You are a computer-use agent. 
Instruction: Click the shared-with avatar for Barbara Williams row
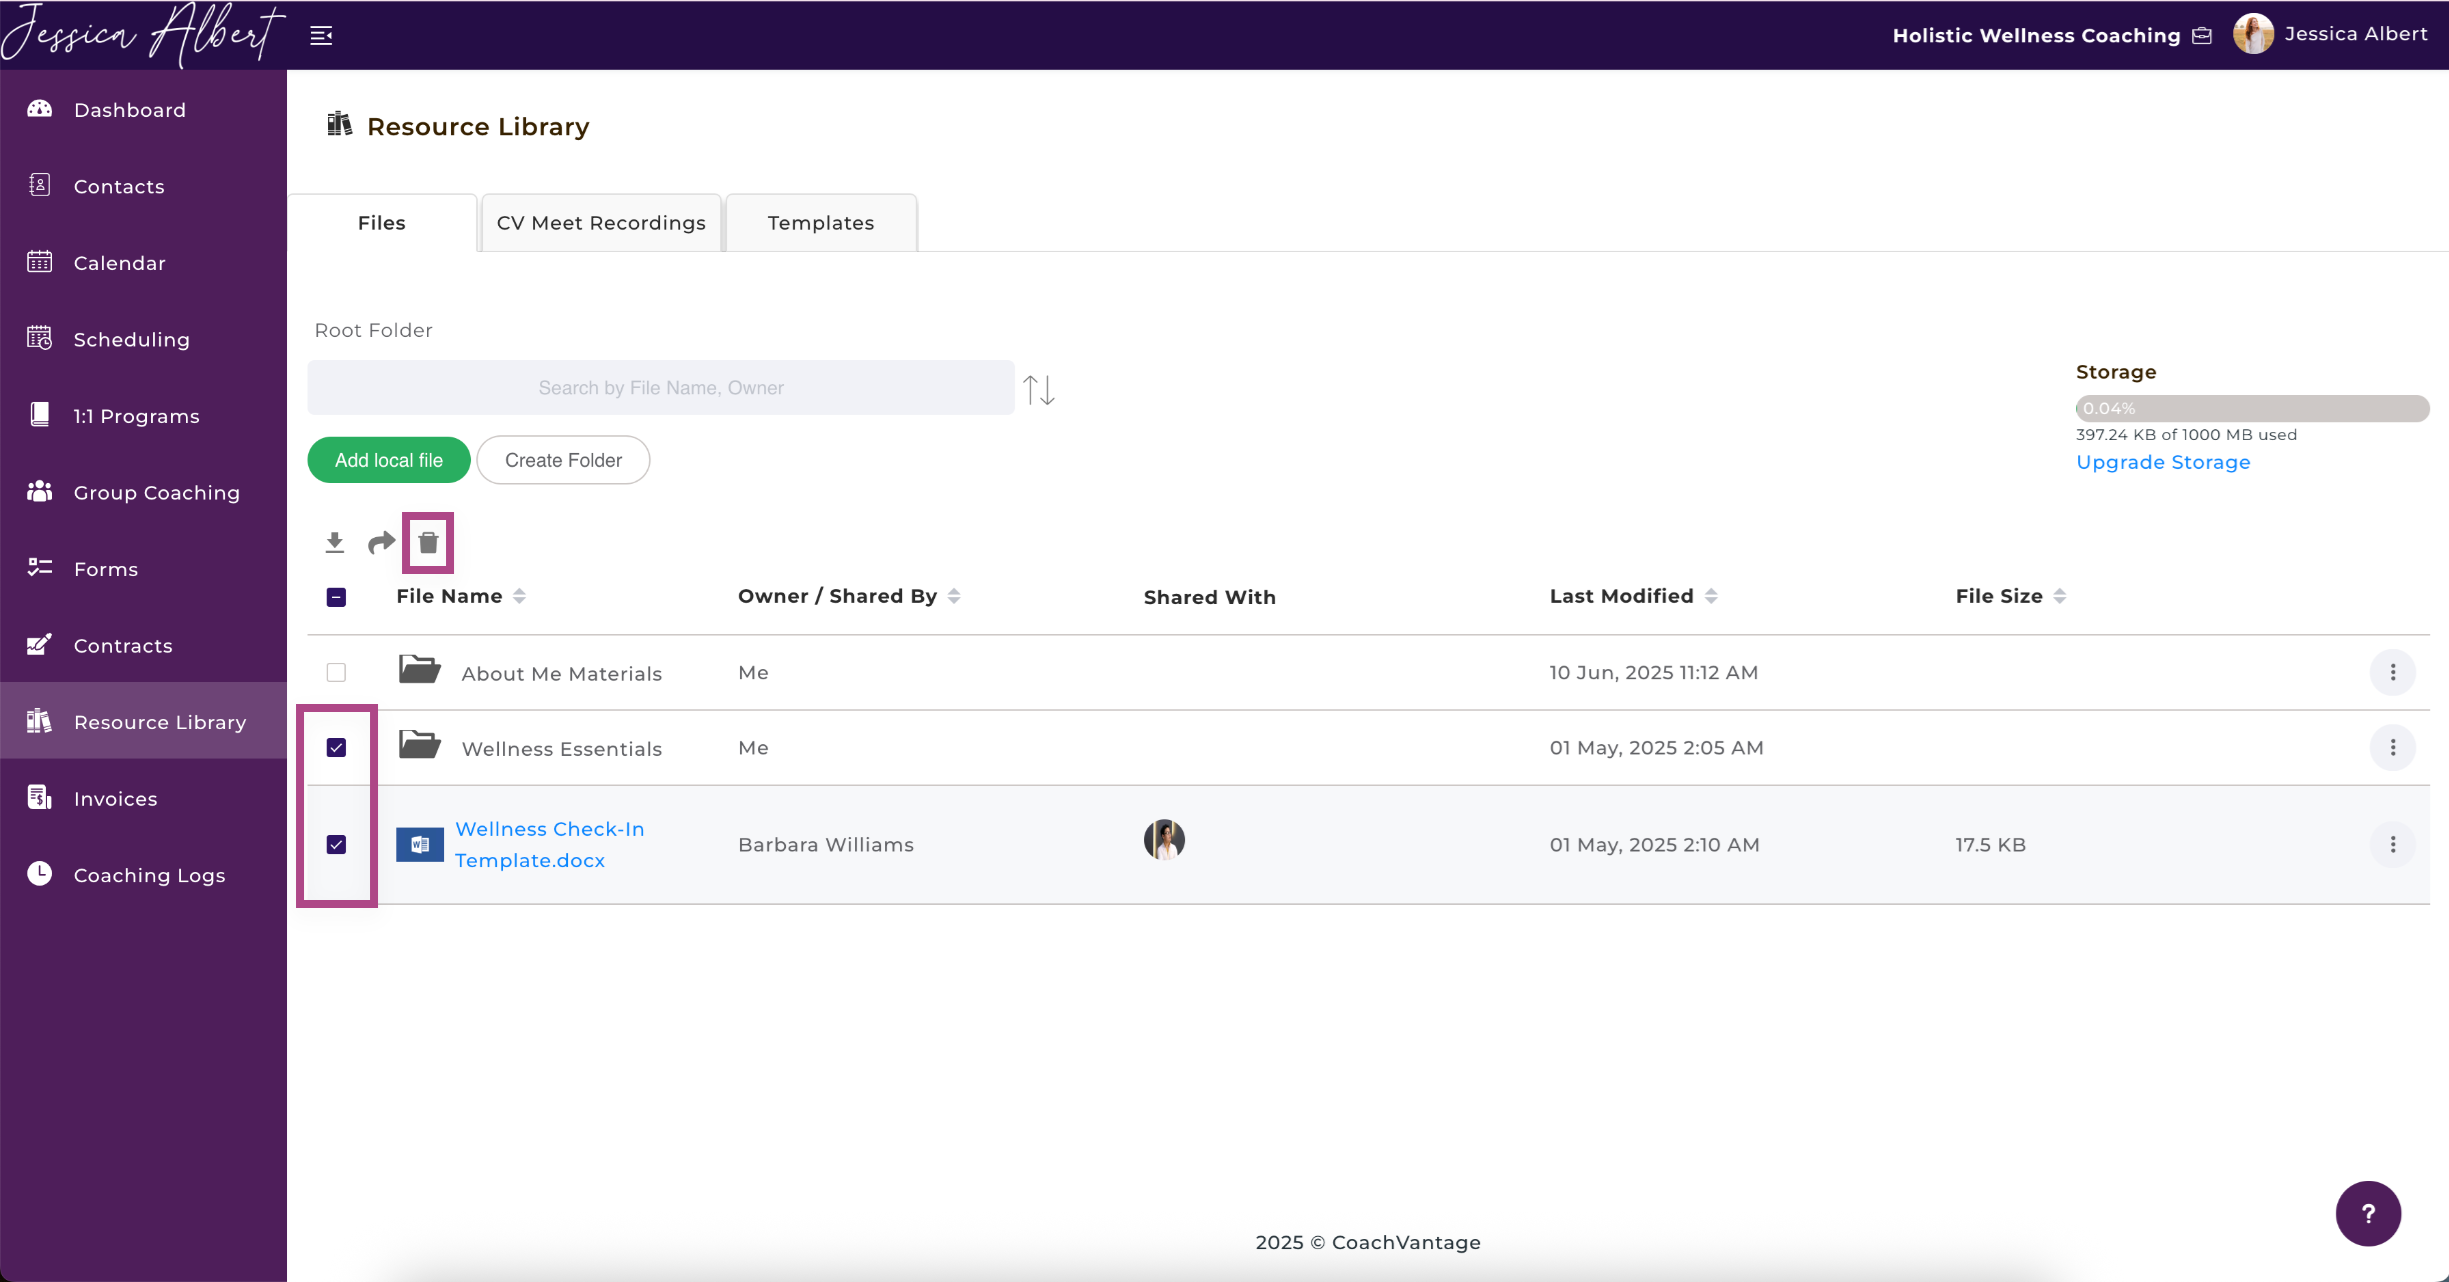pyautogui.click(x=1164, y=840)
